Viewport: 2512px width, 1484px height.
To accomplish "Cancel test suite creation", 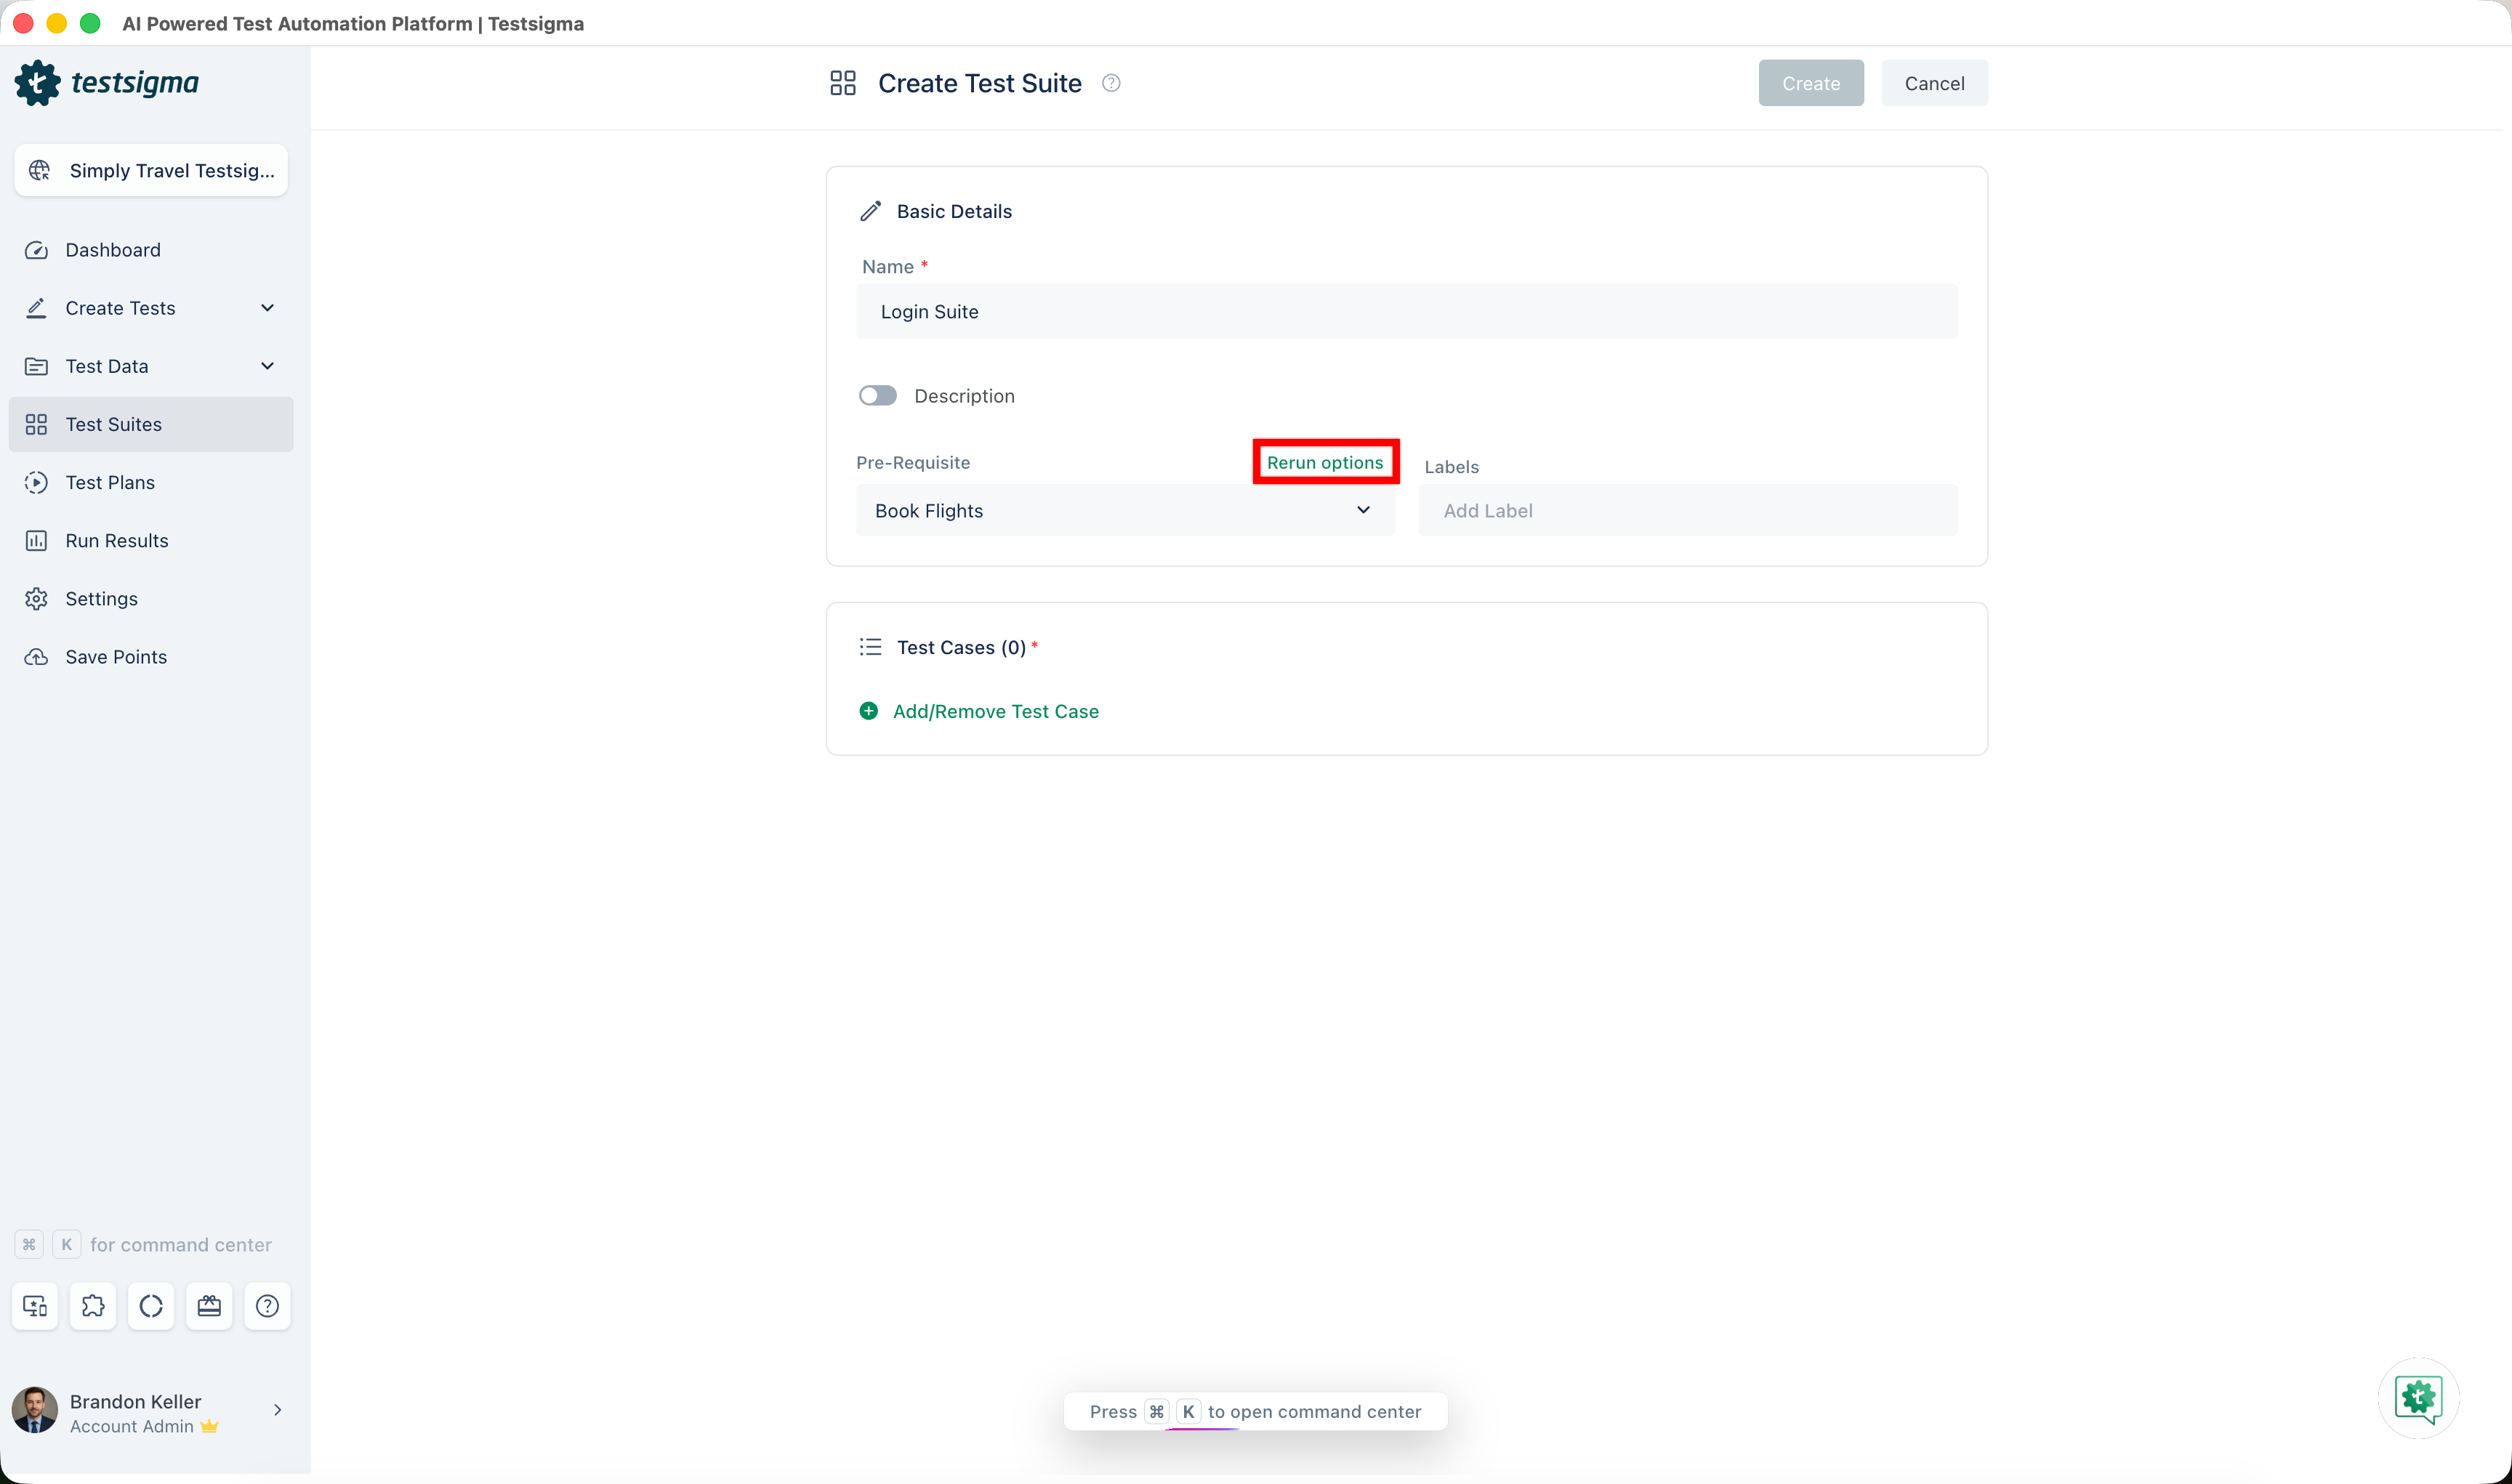I will point(1934,83).
